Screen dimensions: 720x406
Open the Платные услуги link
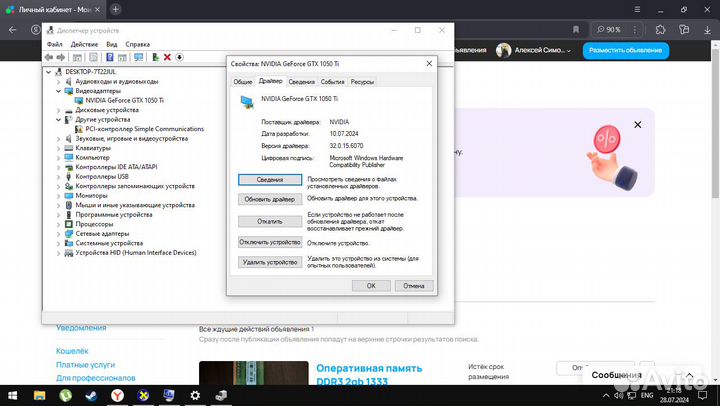pyautogui.click(x=85, y=365)
